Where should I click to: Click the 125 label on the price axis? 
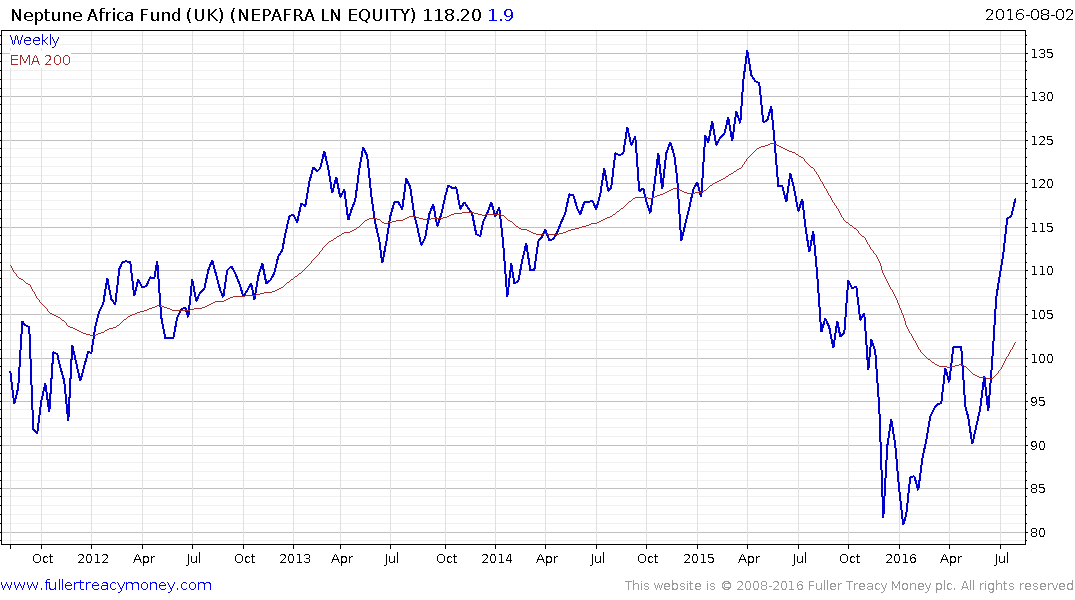pyautogui.click(x=1042, y=141)
